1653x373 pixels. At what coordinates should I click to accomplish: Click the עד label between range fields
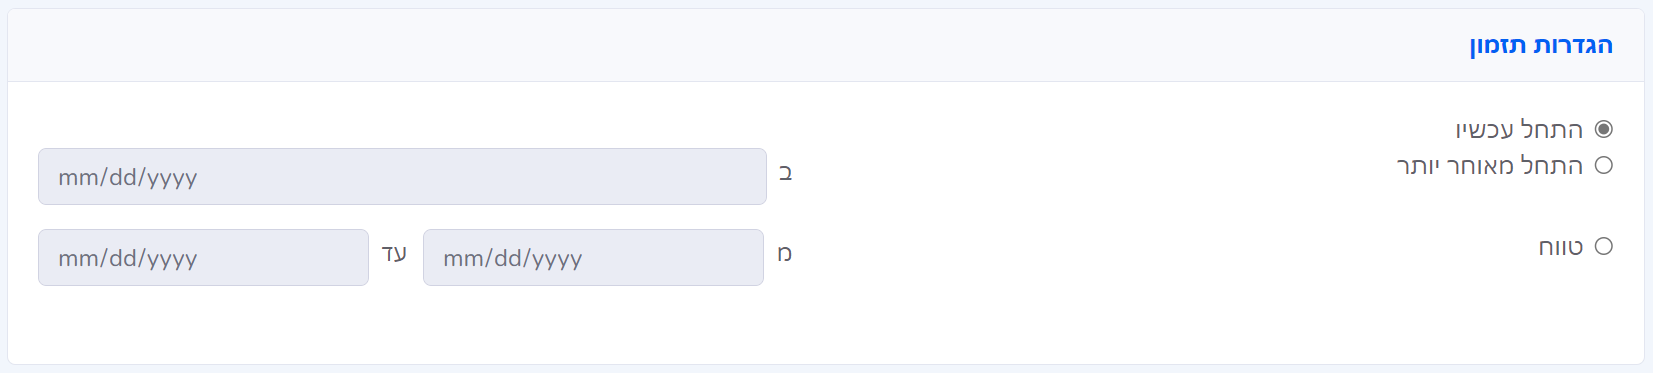pyautogui.click(x=394, y=253)
